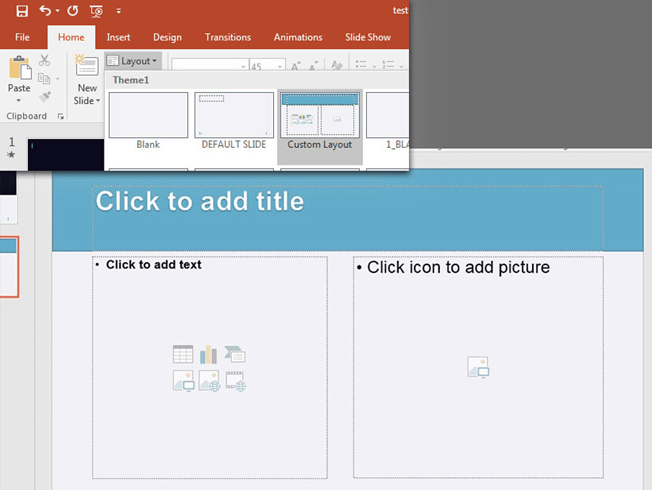
Task: Click the 'Click to add title' placeholder
Action: tap(347, 202)
